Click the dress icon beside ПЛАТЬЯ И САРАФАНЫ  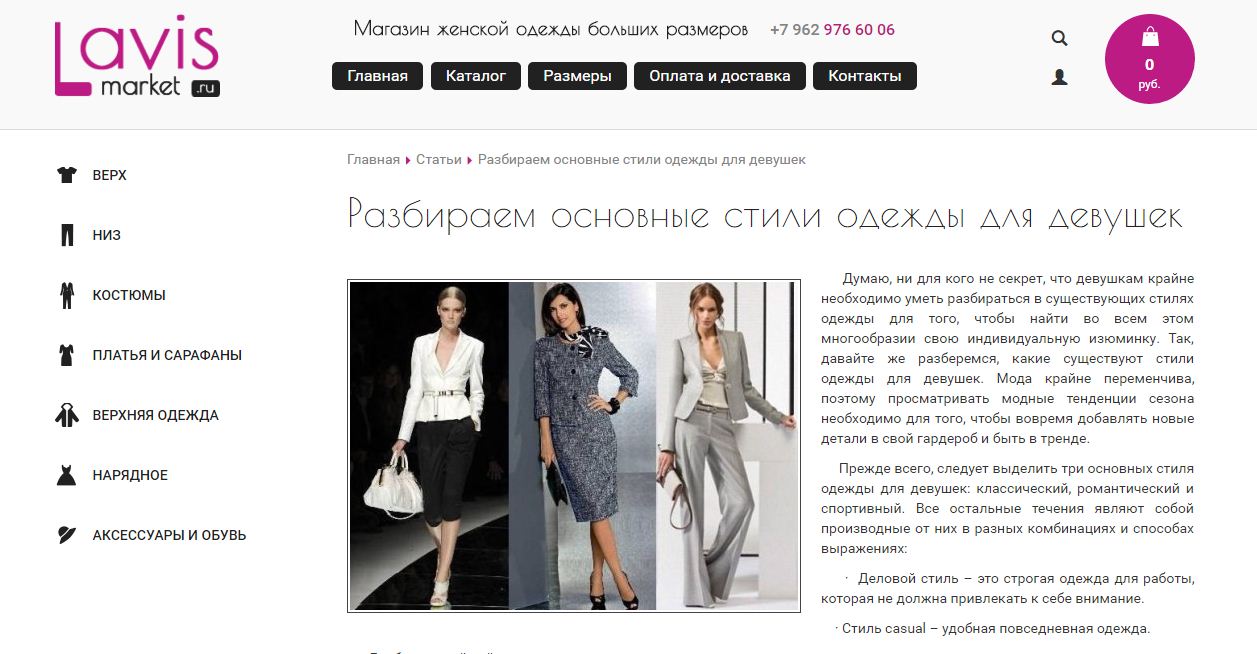click(67, 355)
